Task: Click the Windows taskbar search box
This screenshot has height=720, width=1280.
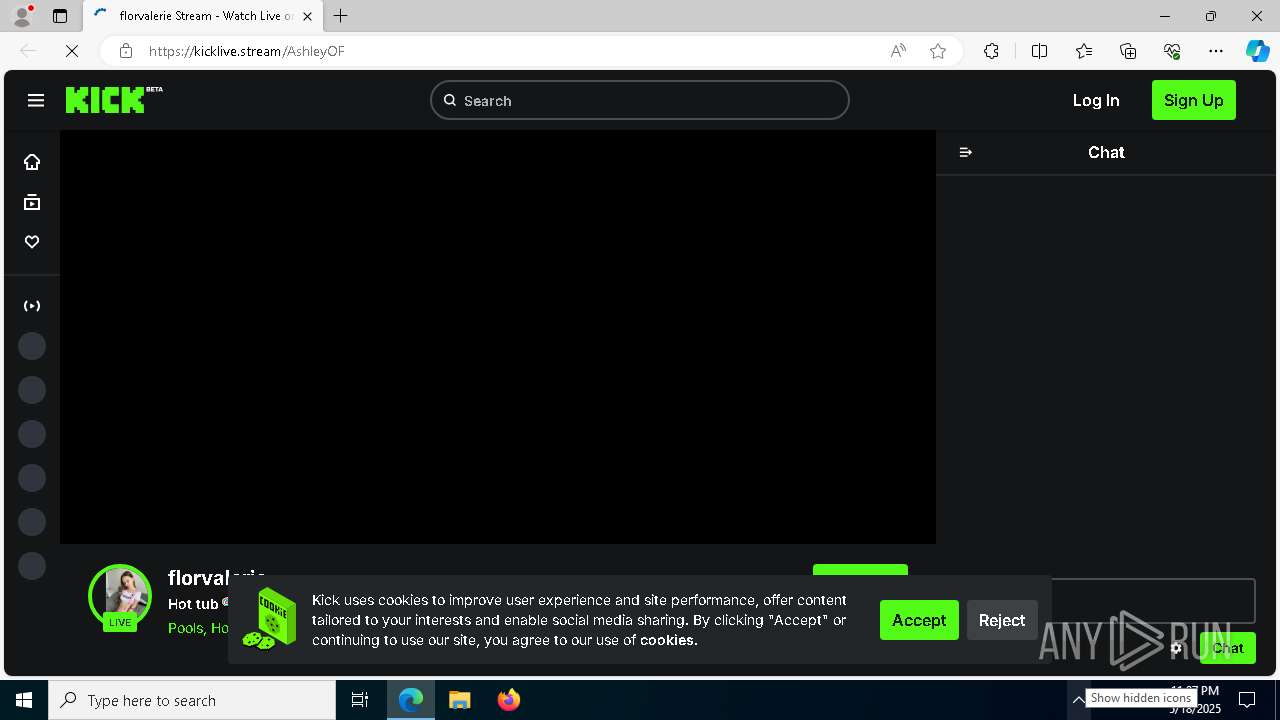Action: click(x=192, y=700)
